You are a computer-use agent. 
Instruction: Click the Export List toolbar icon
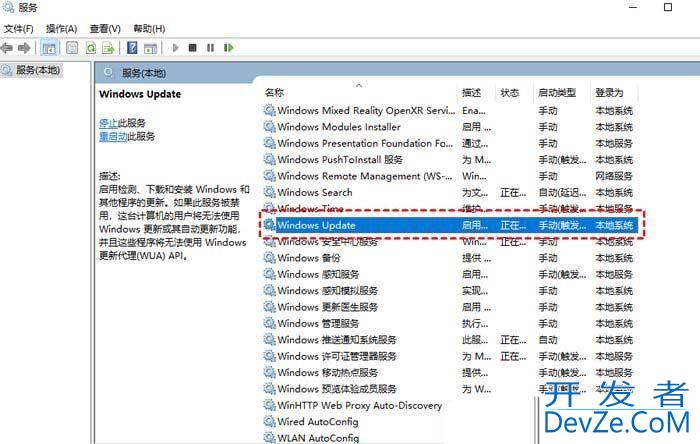(108, 48)
